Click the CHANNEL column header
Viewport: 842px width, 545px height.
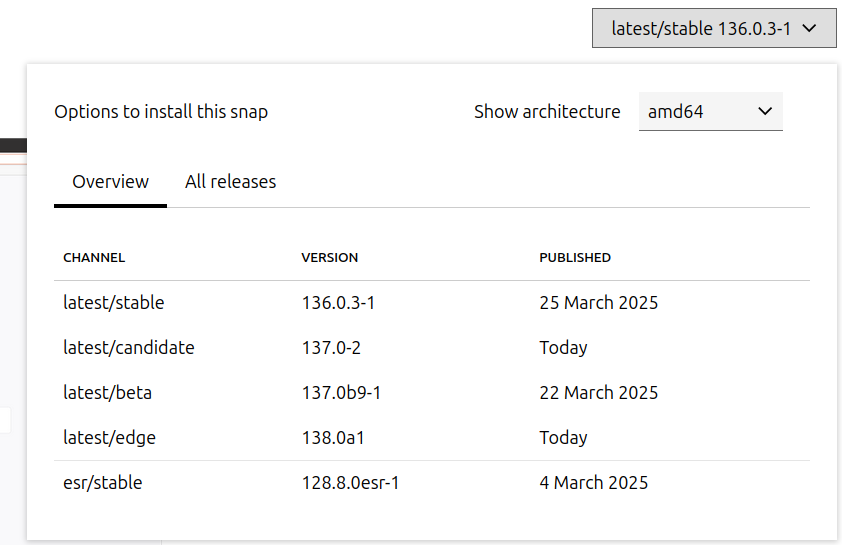tap(94, 257)
